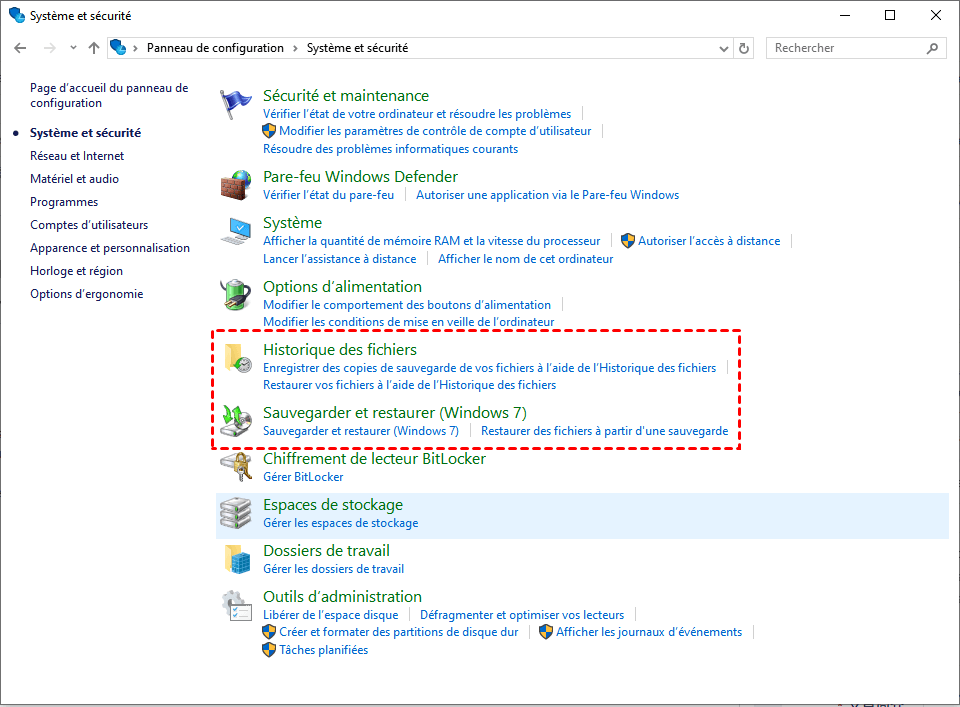Click the Options d'alimentation battery icon
The width and height of the screenshot is (960, 707).
[236, 295]
